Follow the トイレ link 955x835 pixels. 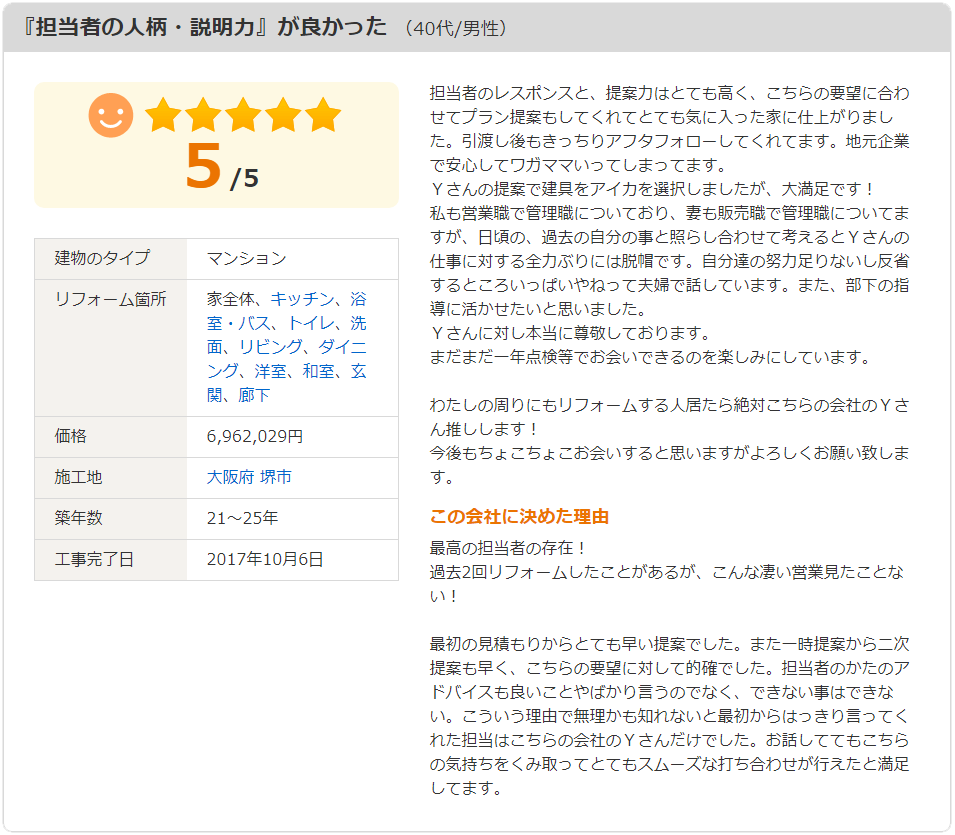point(310,323)
